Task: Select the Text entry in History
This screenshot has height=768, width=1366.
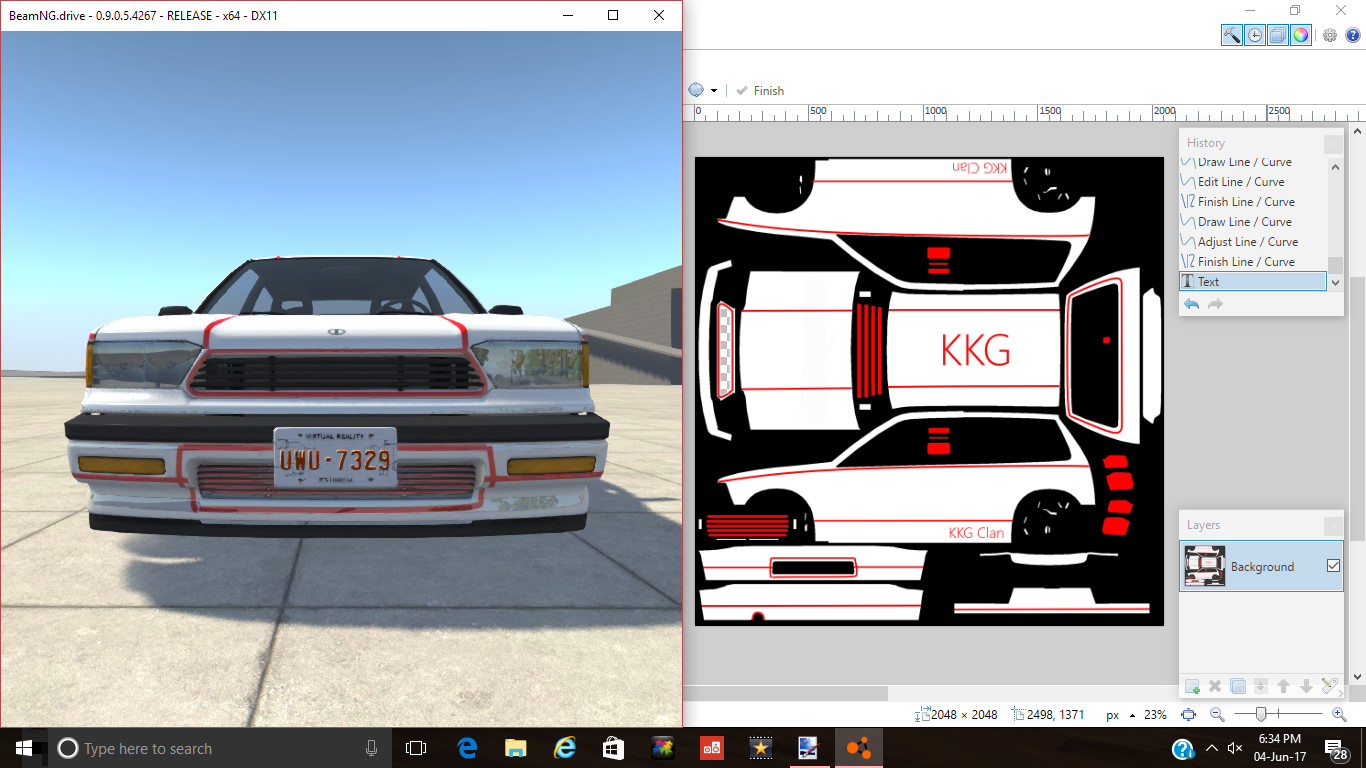Action: click(1253, 282)
